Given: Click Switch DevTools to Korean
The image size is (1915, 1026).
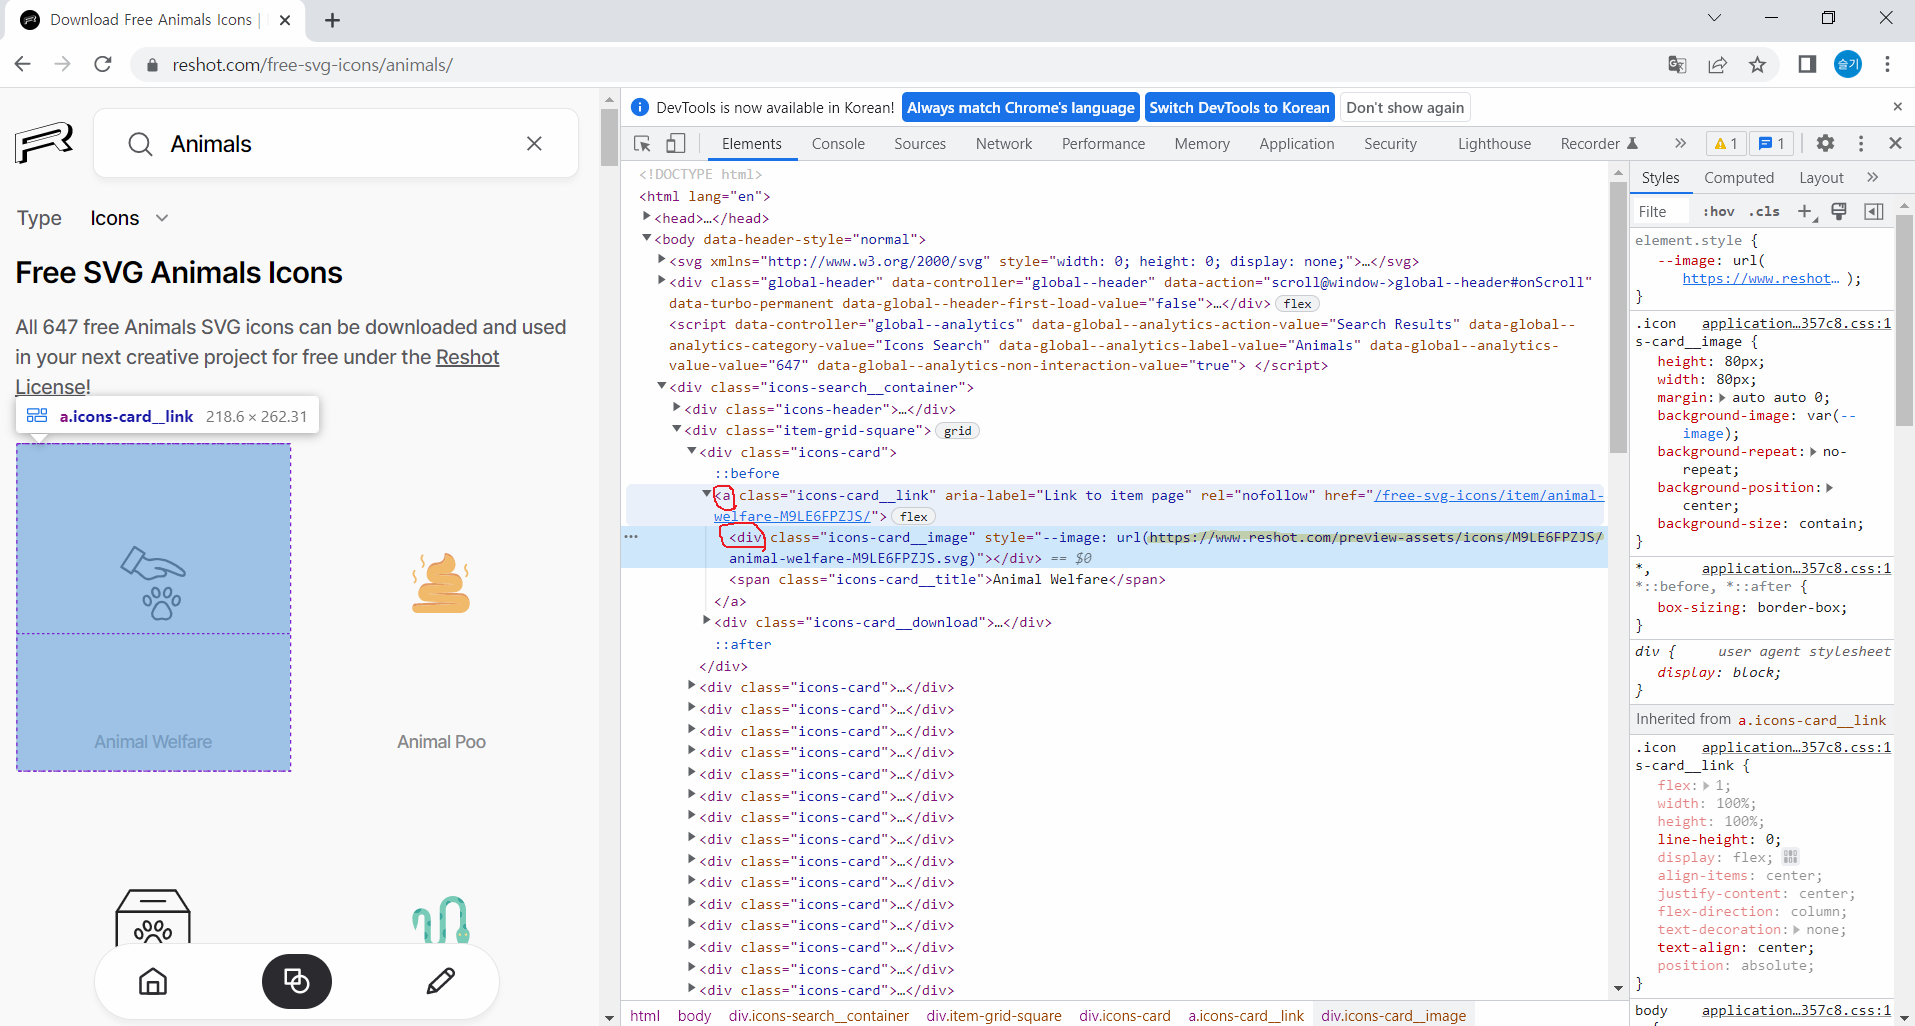Looking at the screenshot, I should (1239, 107).
